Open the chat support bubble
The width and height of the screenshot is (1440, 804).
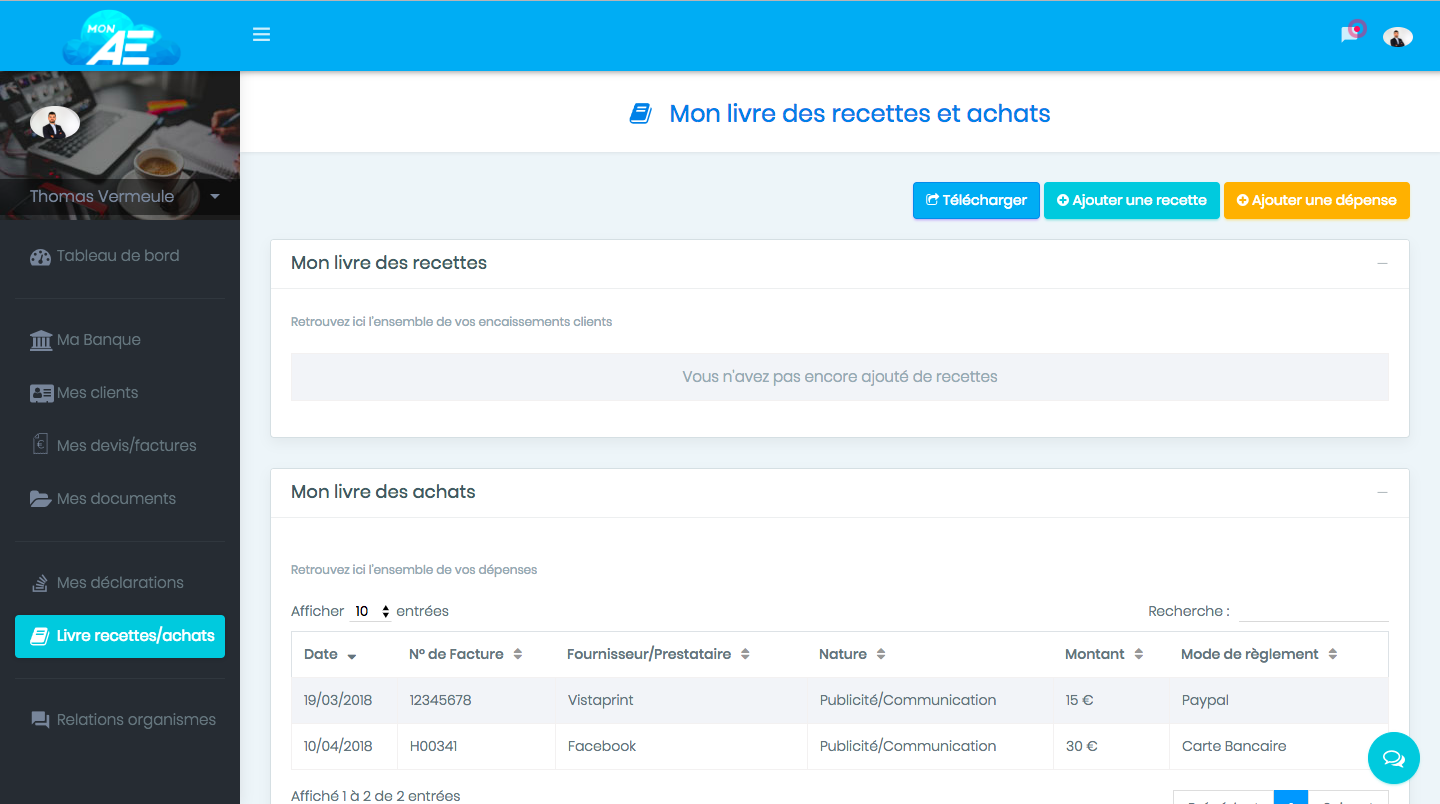coord(1394,758)
